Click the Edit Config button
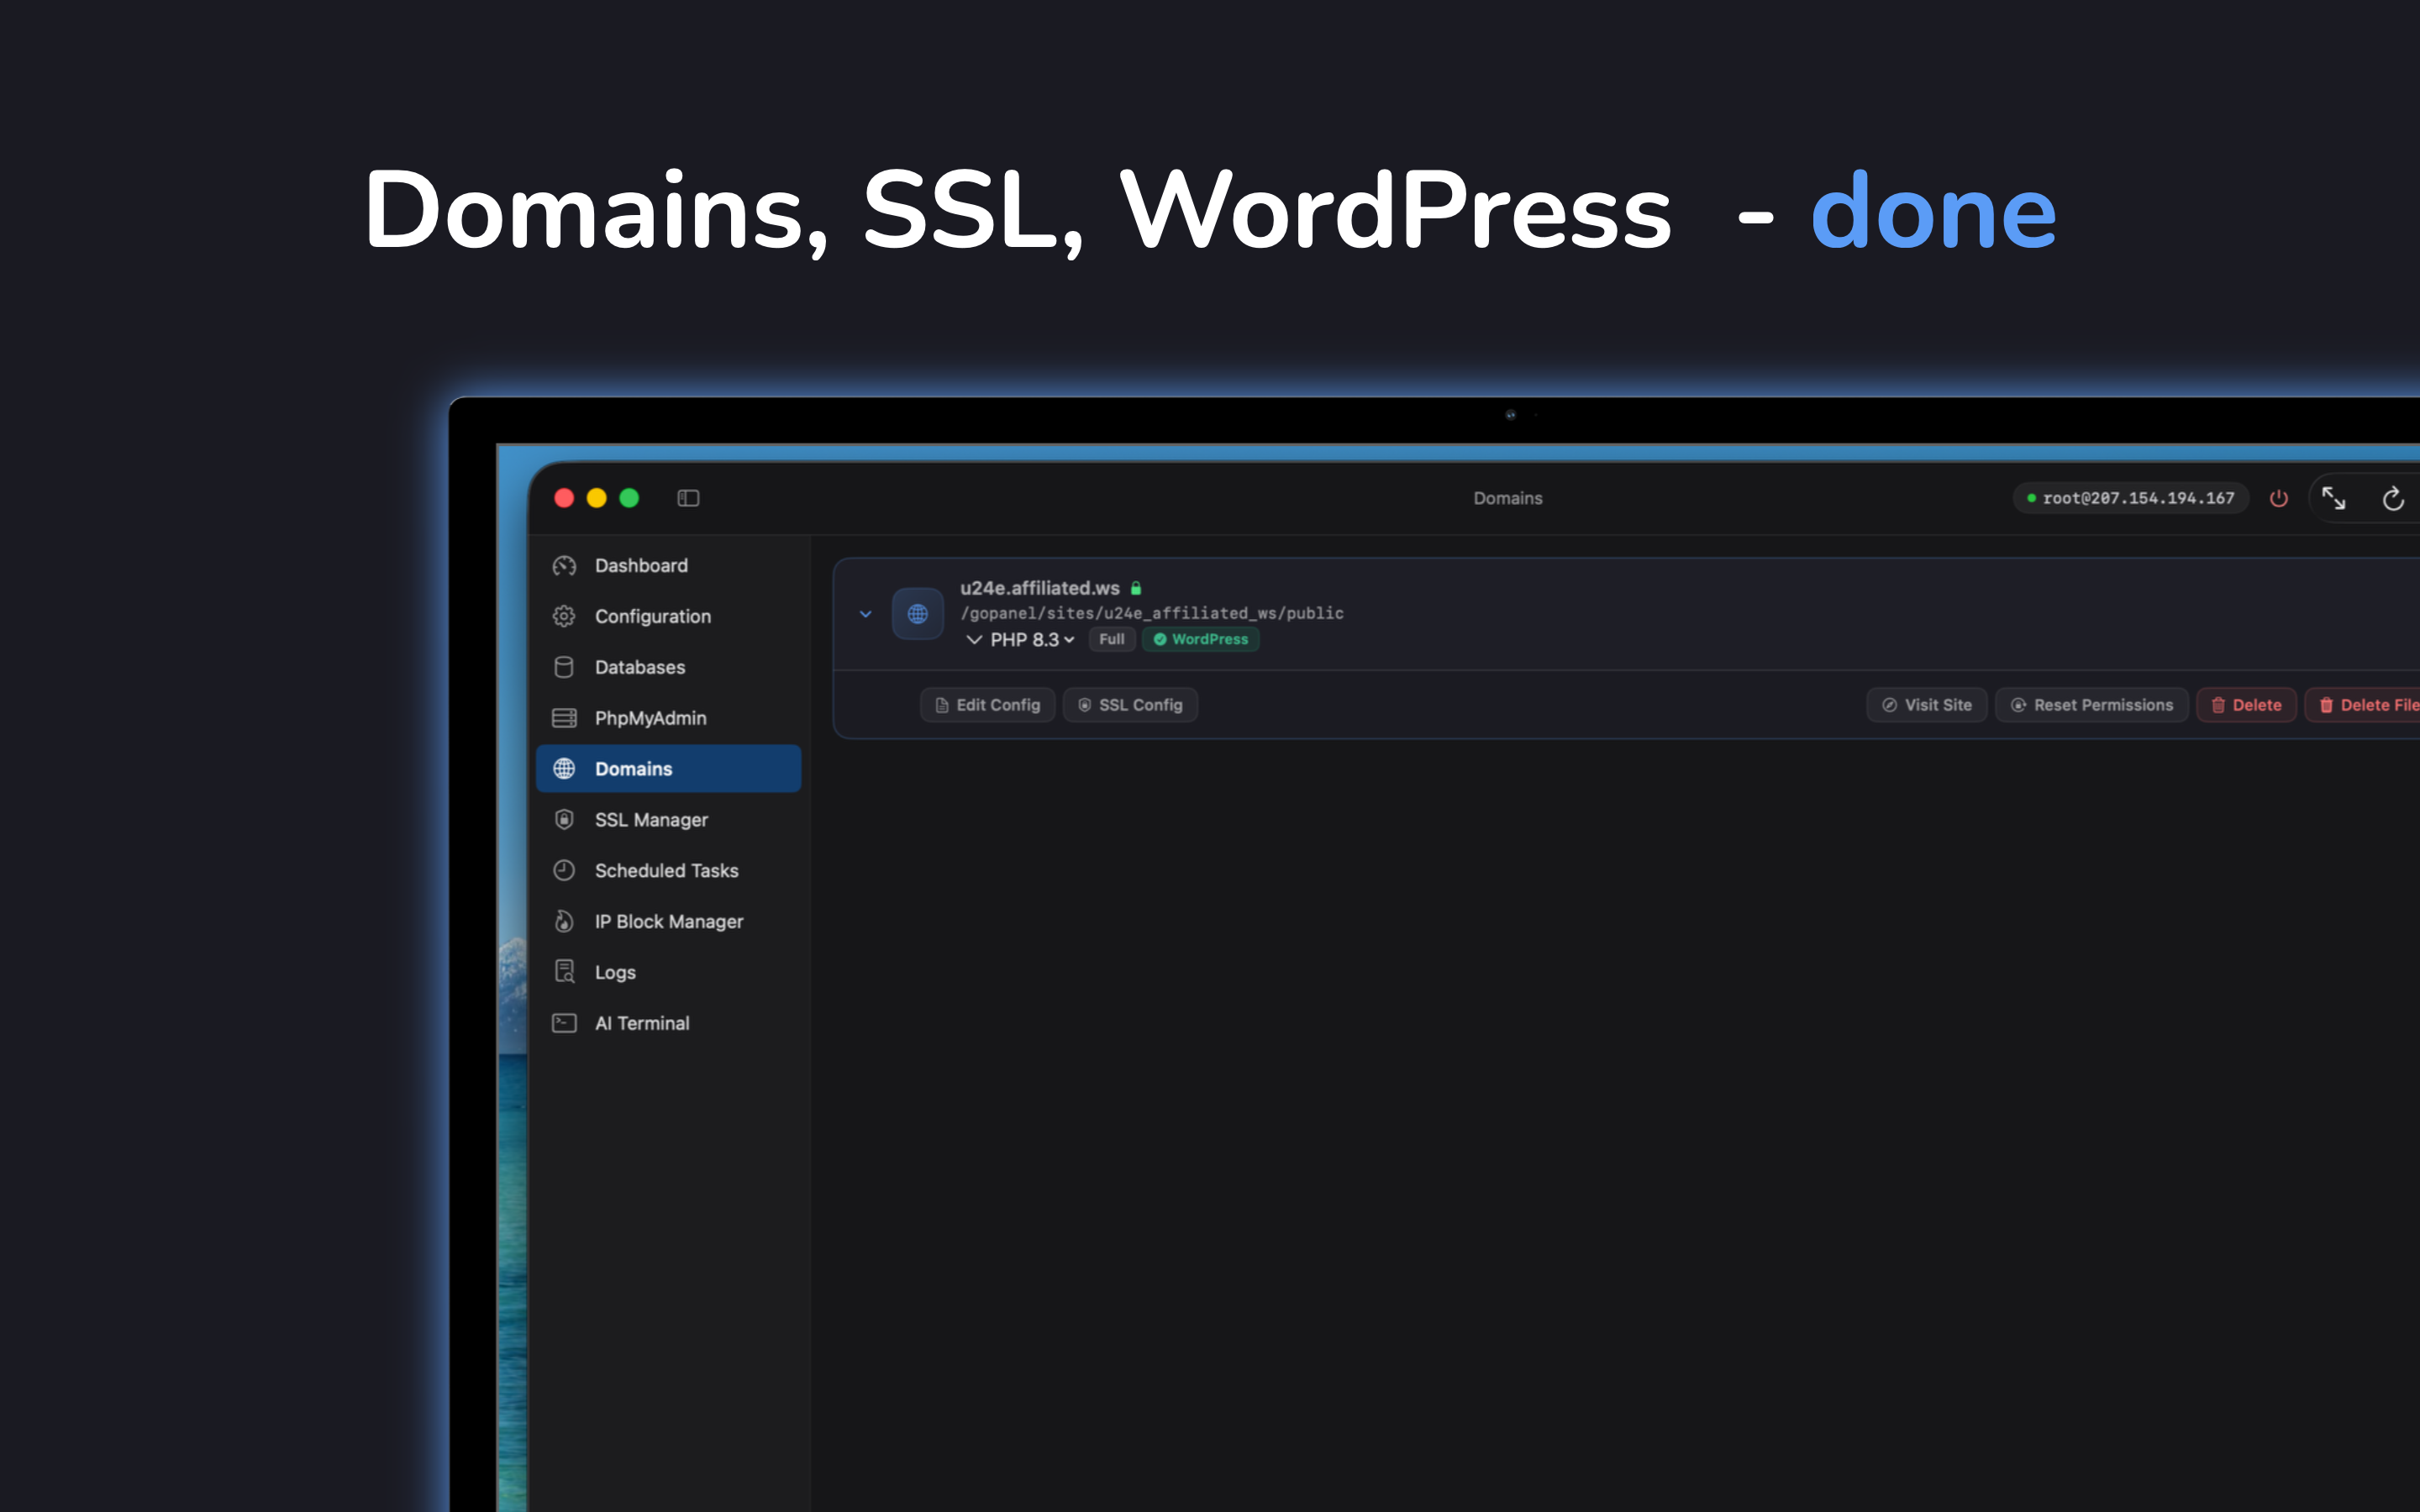Screen dimensions: 2420x1512 tap(987, 705)
